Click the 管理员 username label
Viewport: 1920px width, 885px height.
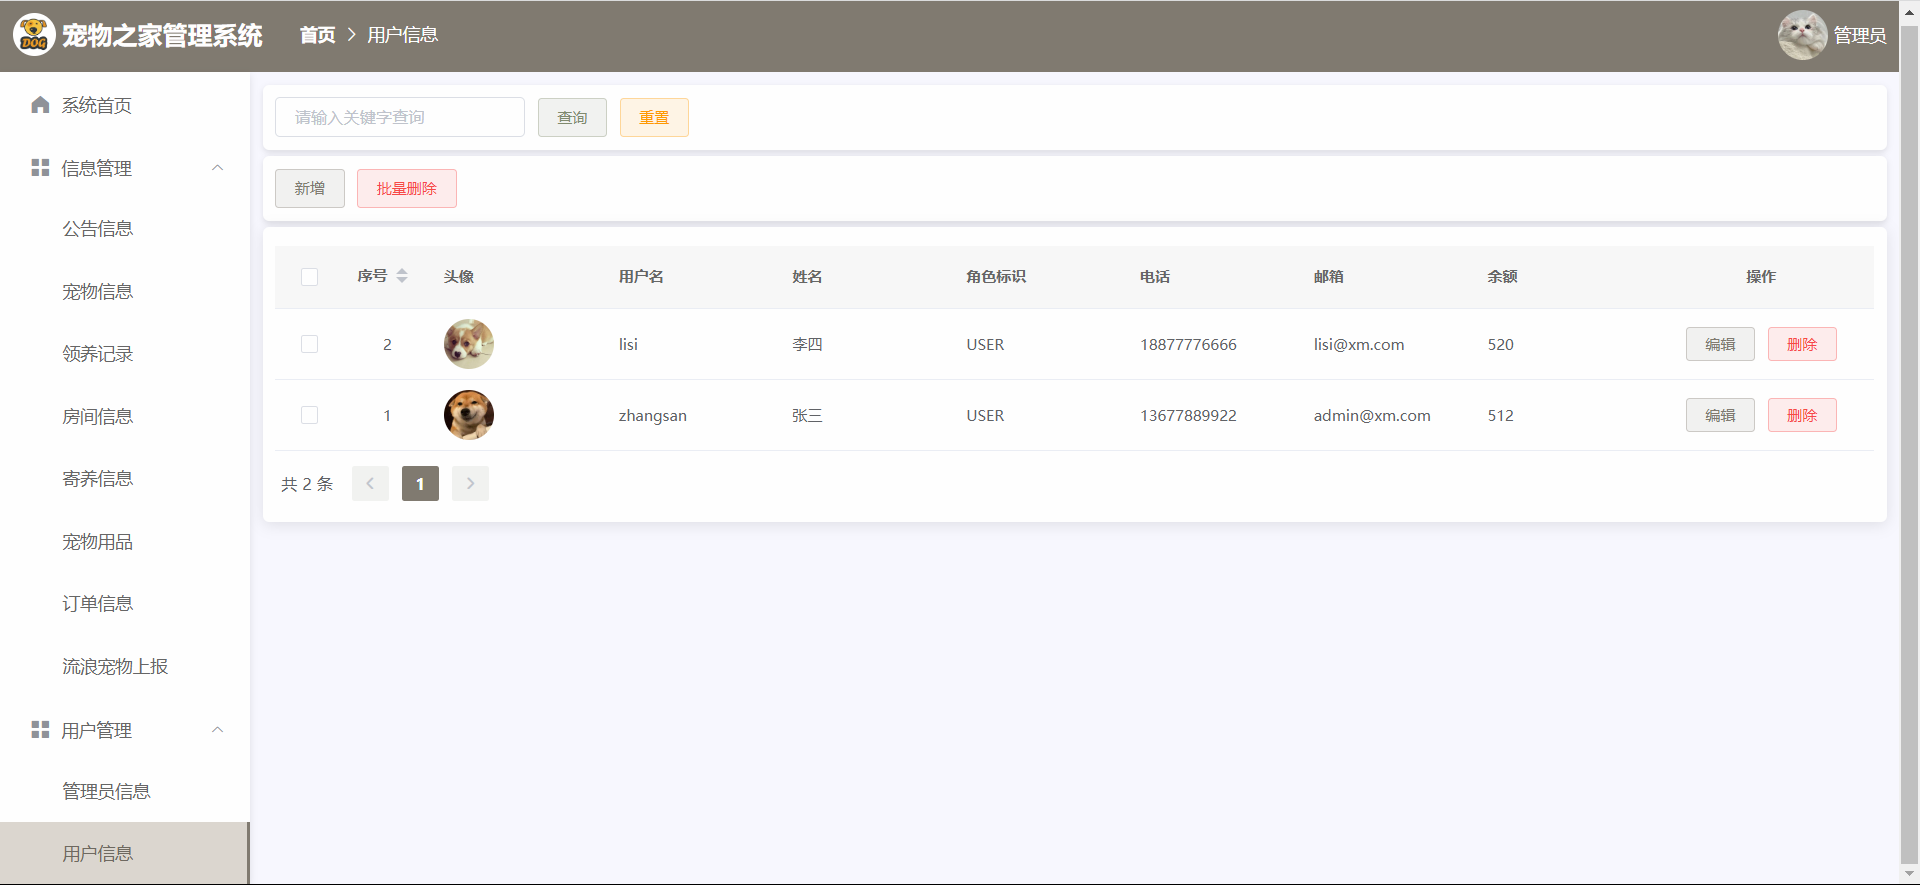click(1860, 36)
